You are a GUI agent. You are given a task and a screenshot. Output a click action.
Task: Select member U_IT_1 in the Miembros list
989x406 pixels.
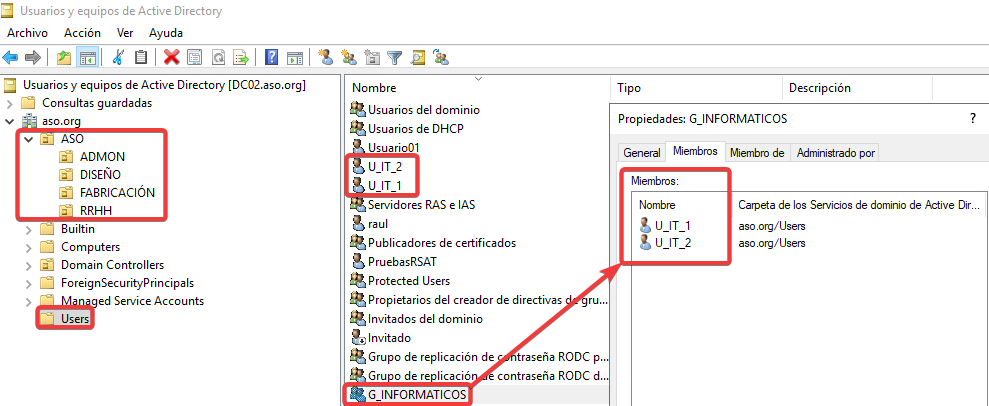coord(673,225)
